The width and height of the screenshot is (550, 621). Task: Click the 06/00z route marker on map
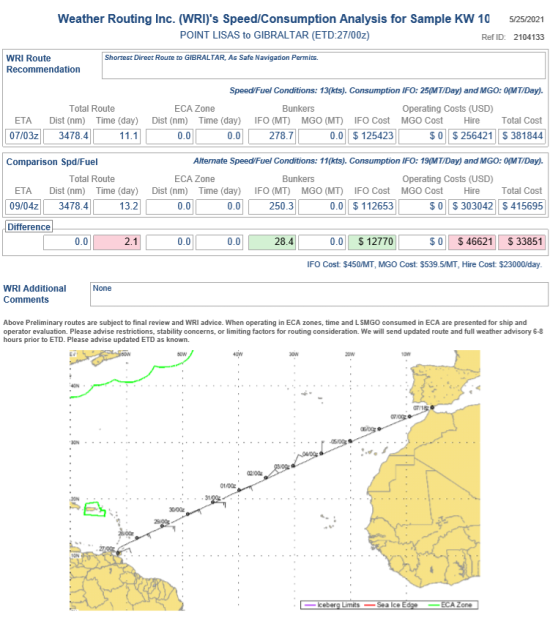tap(379, 429)
